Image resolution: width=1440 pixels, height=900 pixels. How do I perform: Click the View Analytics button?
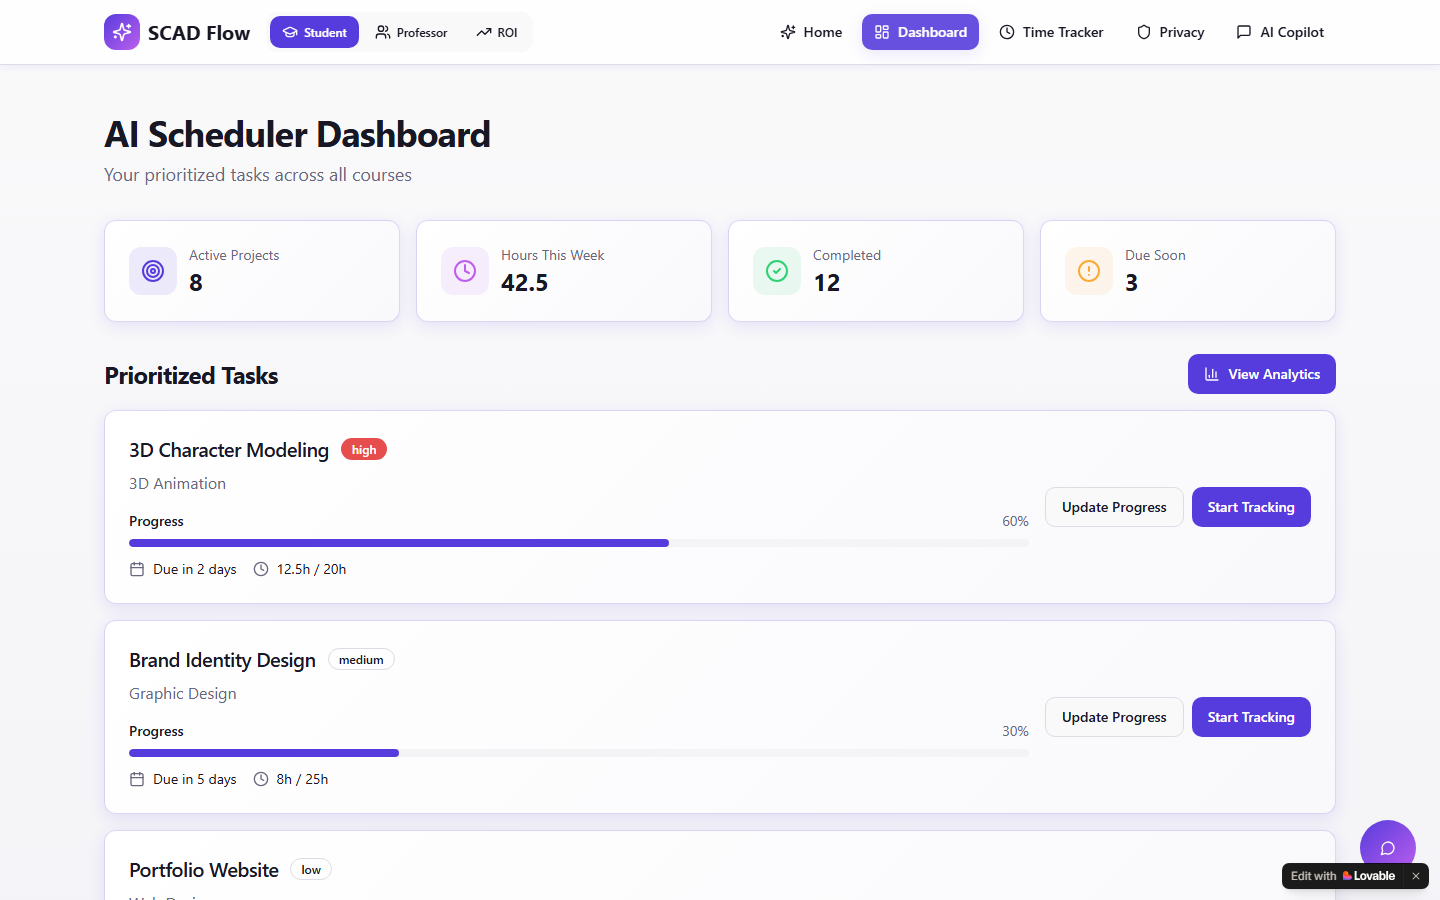(x=1262, y=374)
